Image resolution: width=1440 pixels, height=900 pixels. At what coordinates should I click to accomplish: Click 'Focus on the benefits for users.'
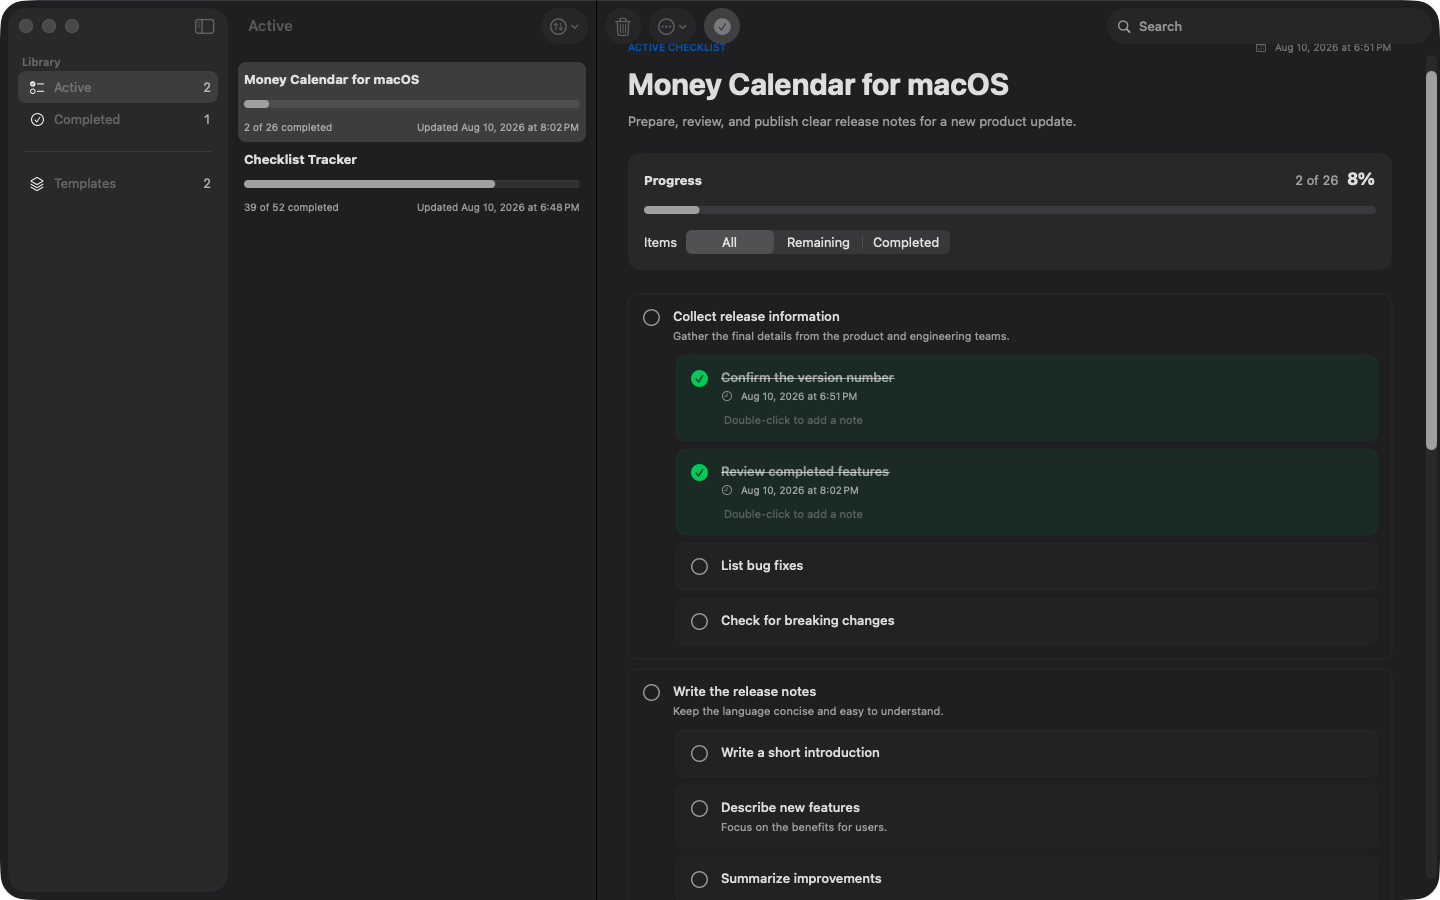804,828
